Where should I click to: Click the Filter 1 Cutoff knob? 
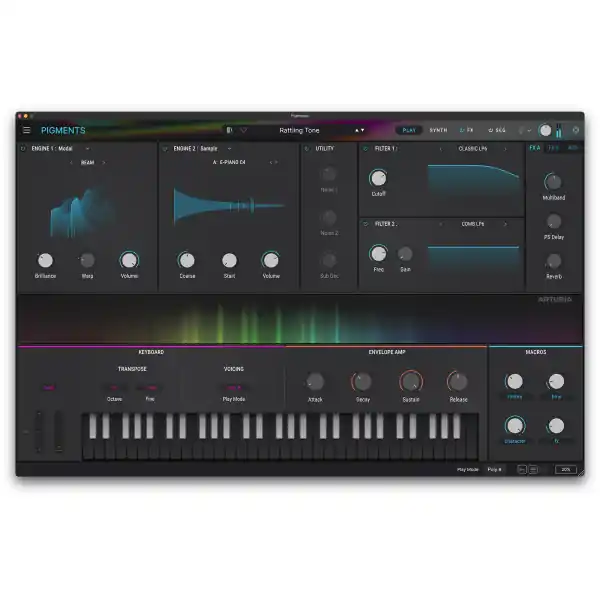[378, 178]
